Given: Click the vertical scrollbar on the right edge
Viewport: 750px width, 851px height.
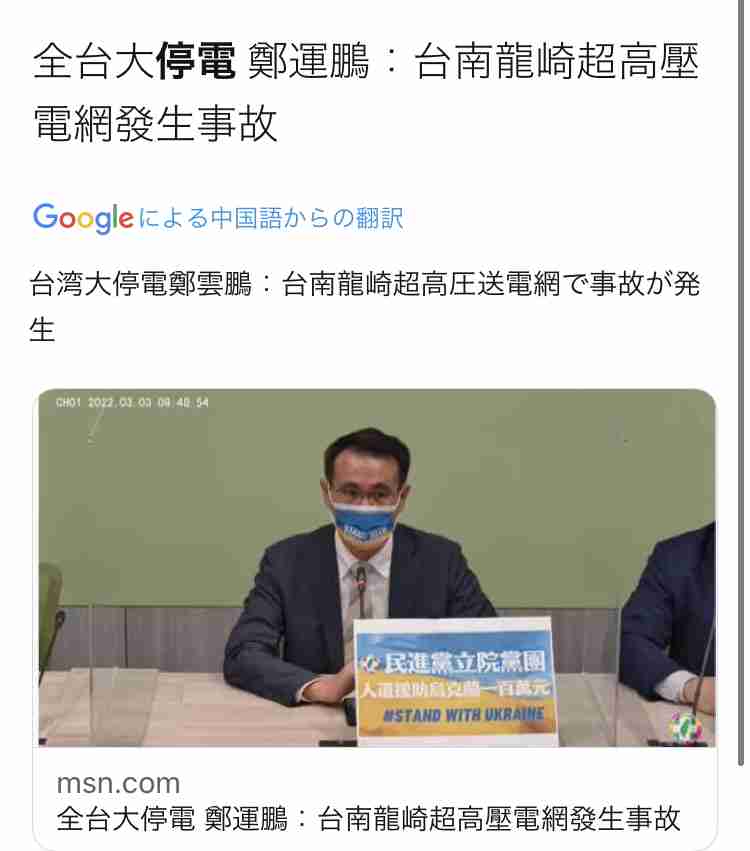Looking at the screenshot, I should pos(741,383).
